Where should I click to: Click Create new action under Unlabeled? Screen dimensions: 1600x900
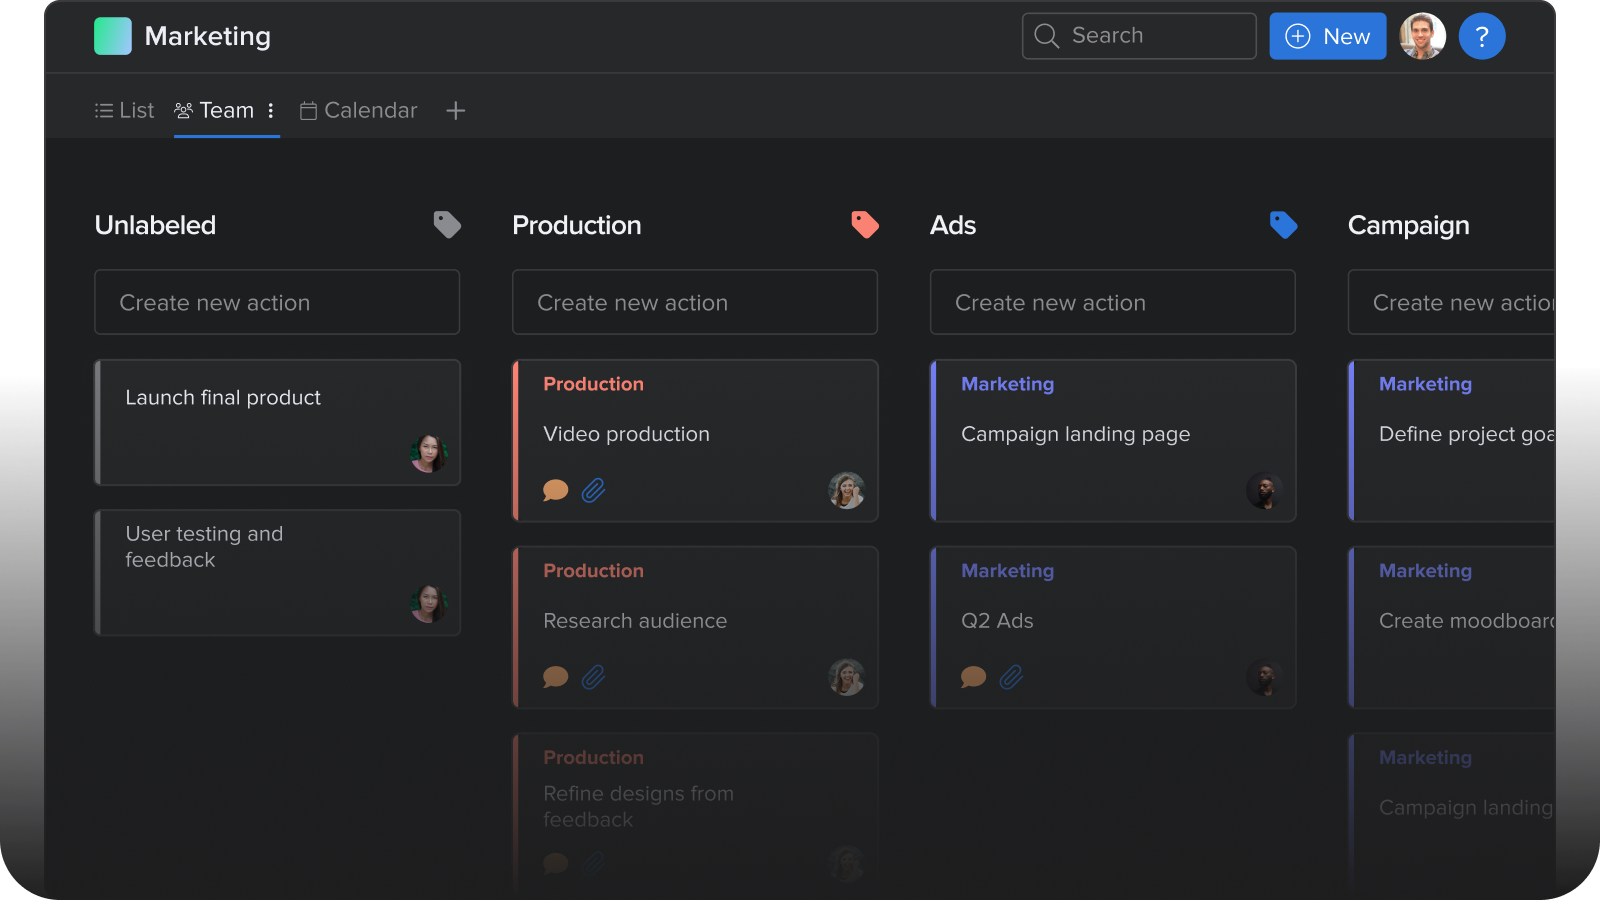(277, 302)
